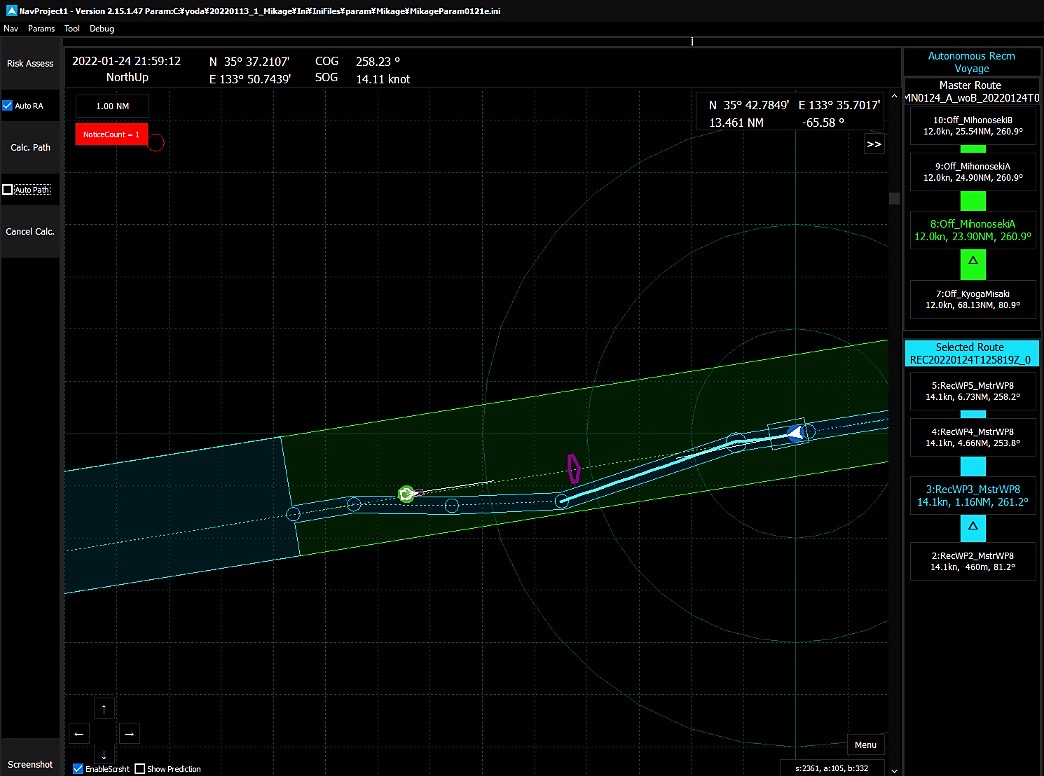Click the Cancel Calc. button
Viewport: 1044px width, 776px height.
pyautogui.click(x=30, y=232)
